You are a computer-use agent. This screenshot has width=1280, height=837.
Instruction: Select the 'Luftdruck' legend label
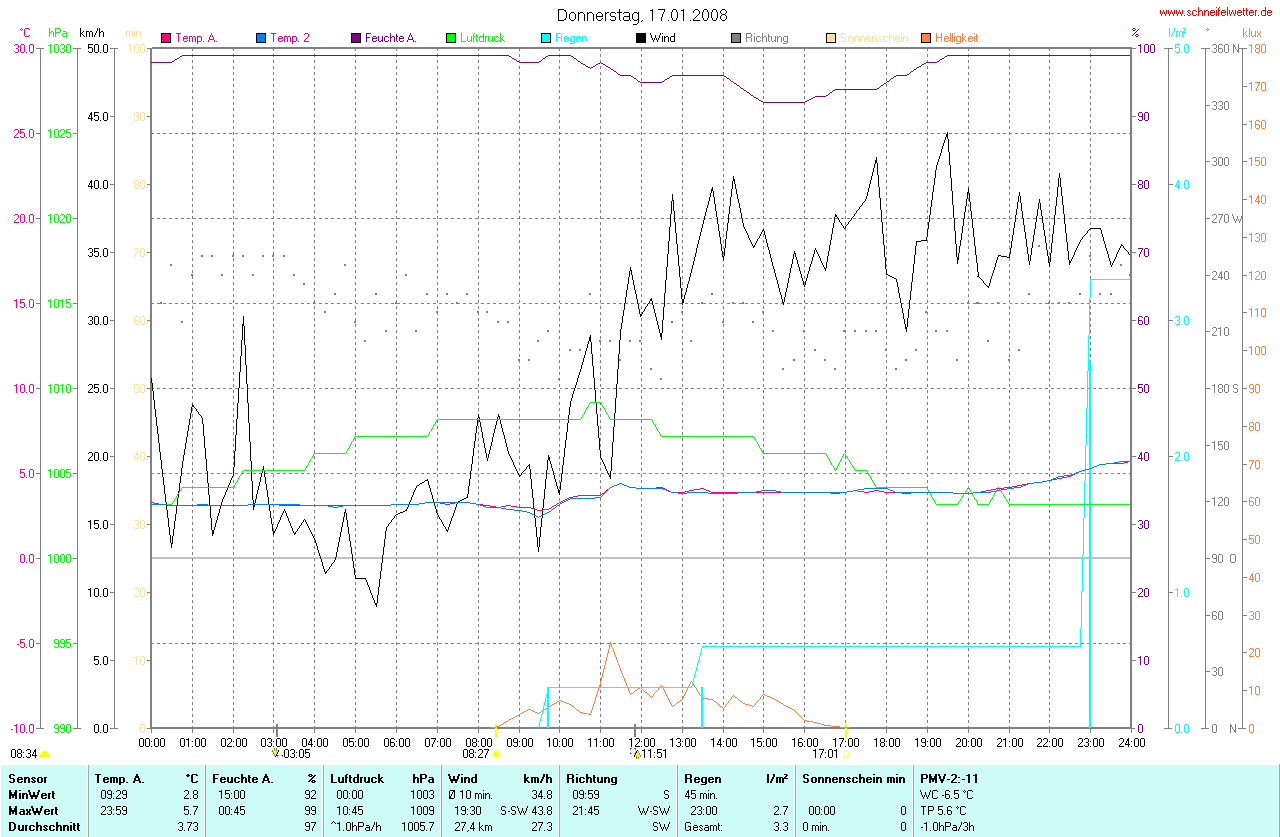(x=482, y=38)
